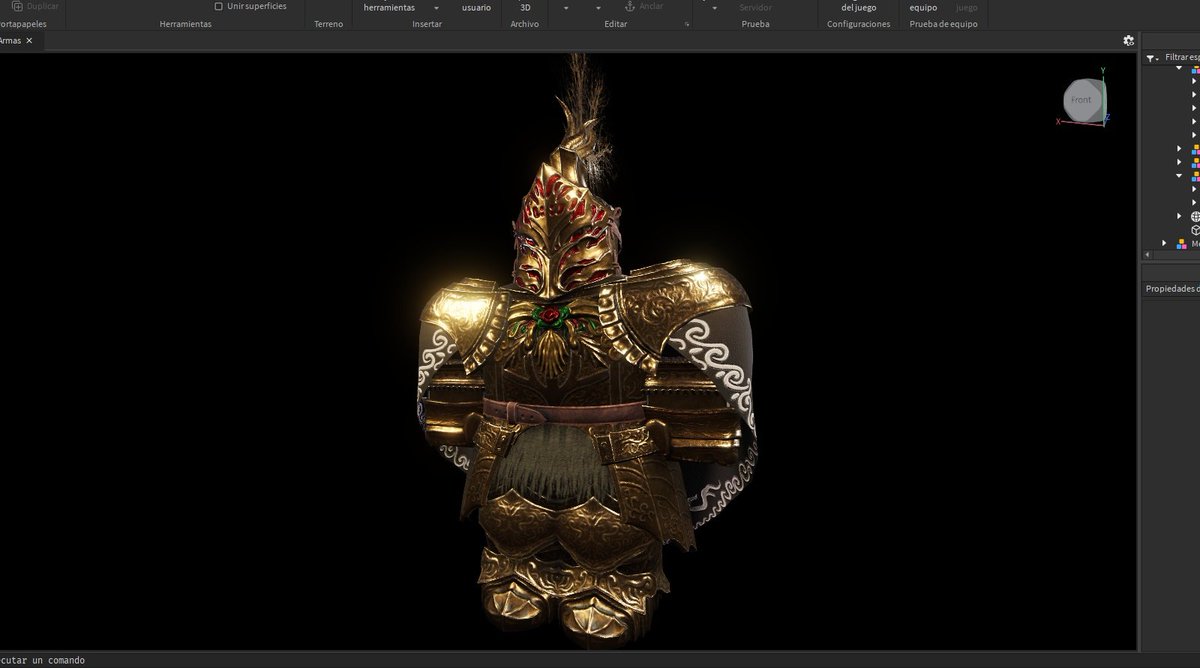The width and height of the screenshot is (1200, 668).
Task: Select the globe icon in Explorer tree
Action: pyautogui.click(x=1195, y=216)
